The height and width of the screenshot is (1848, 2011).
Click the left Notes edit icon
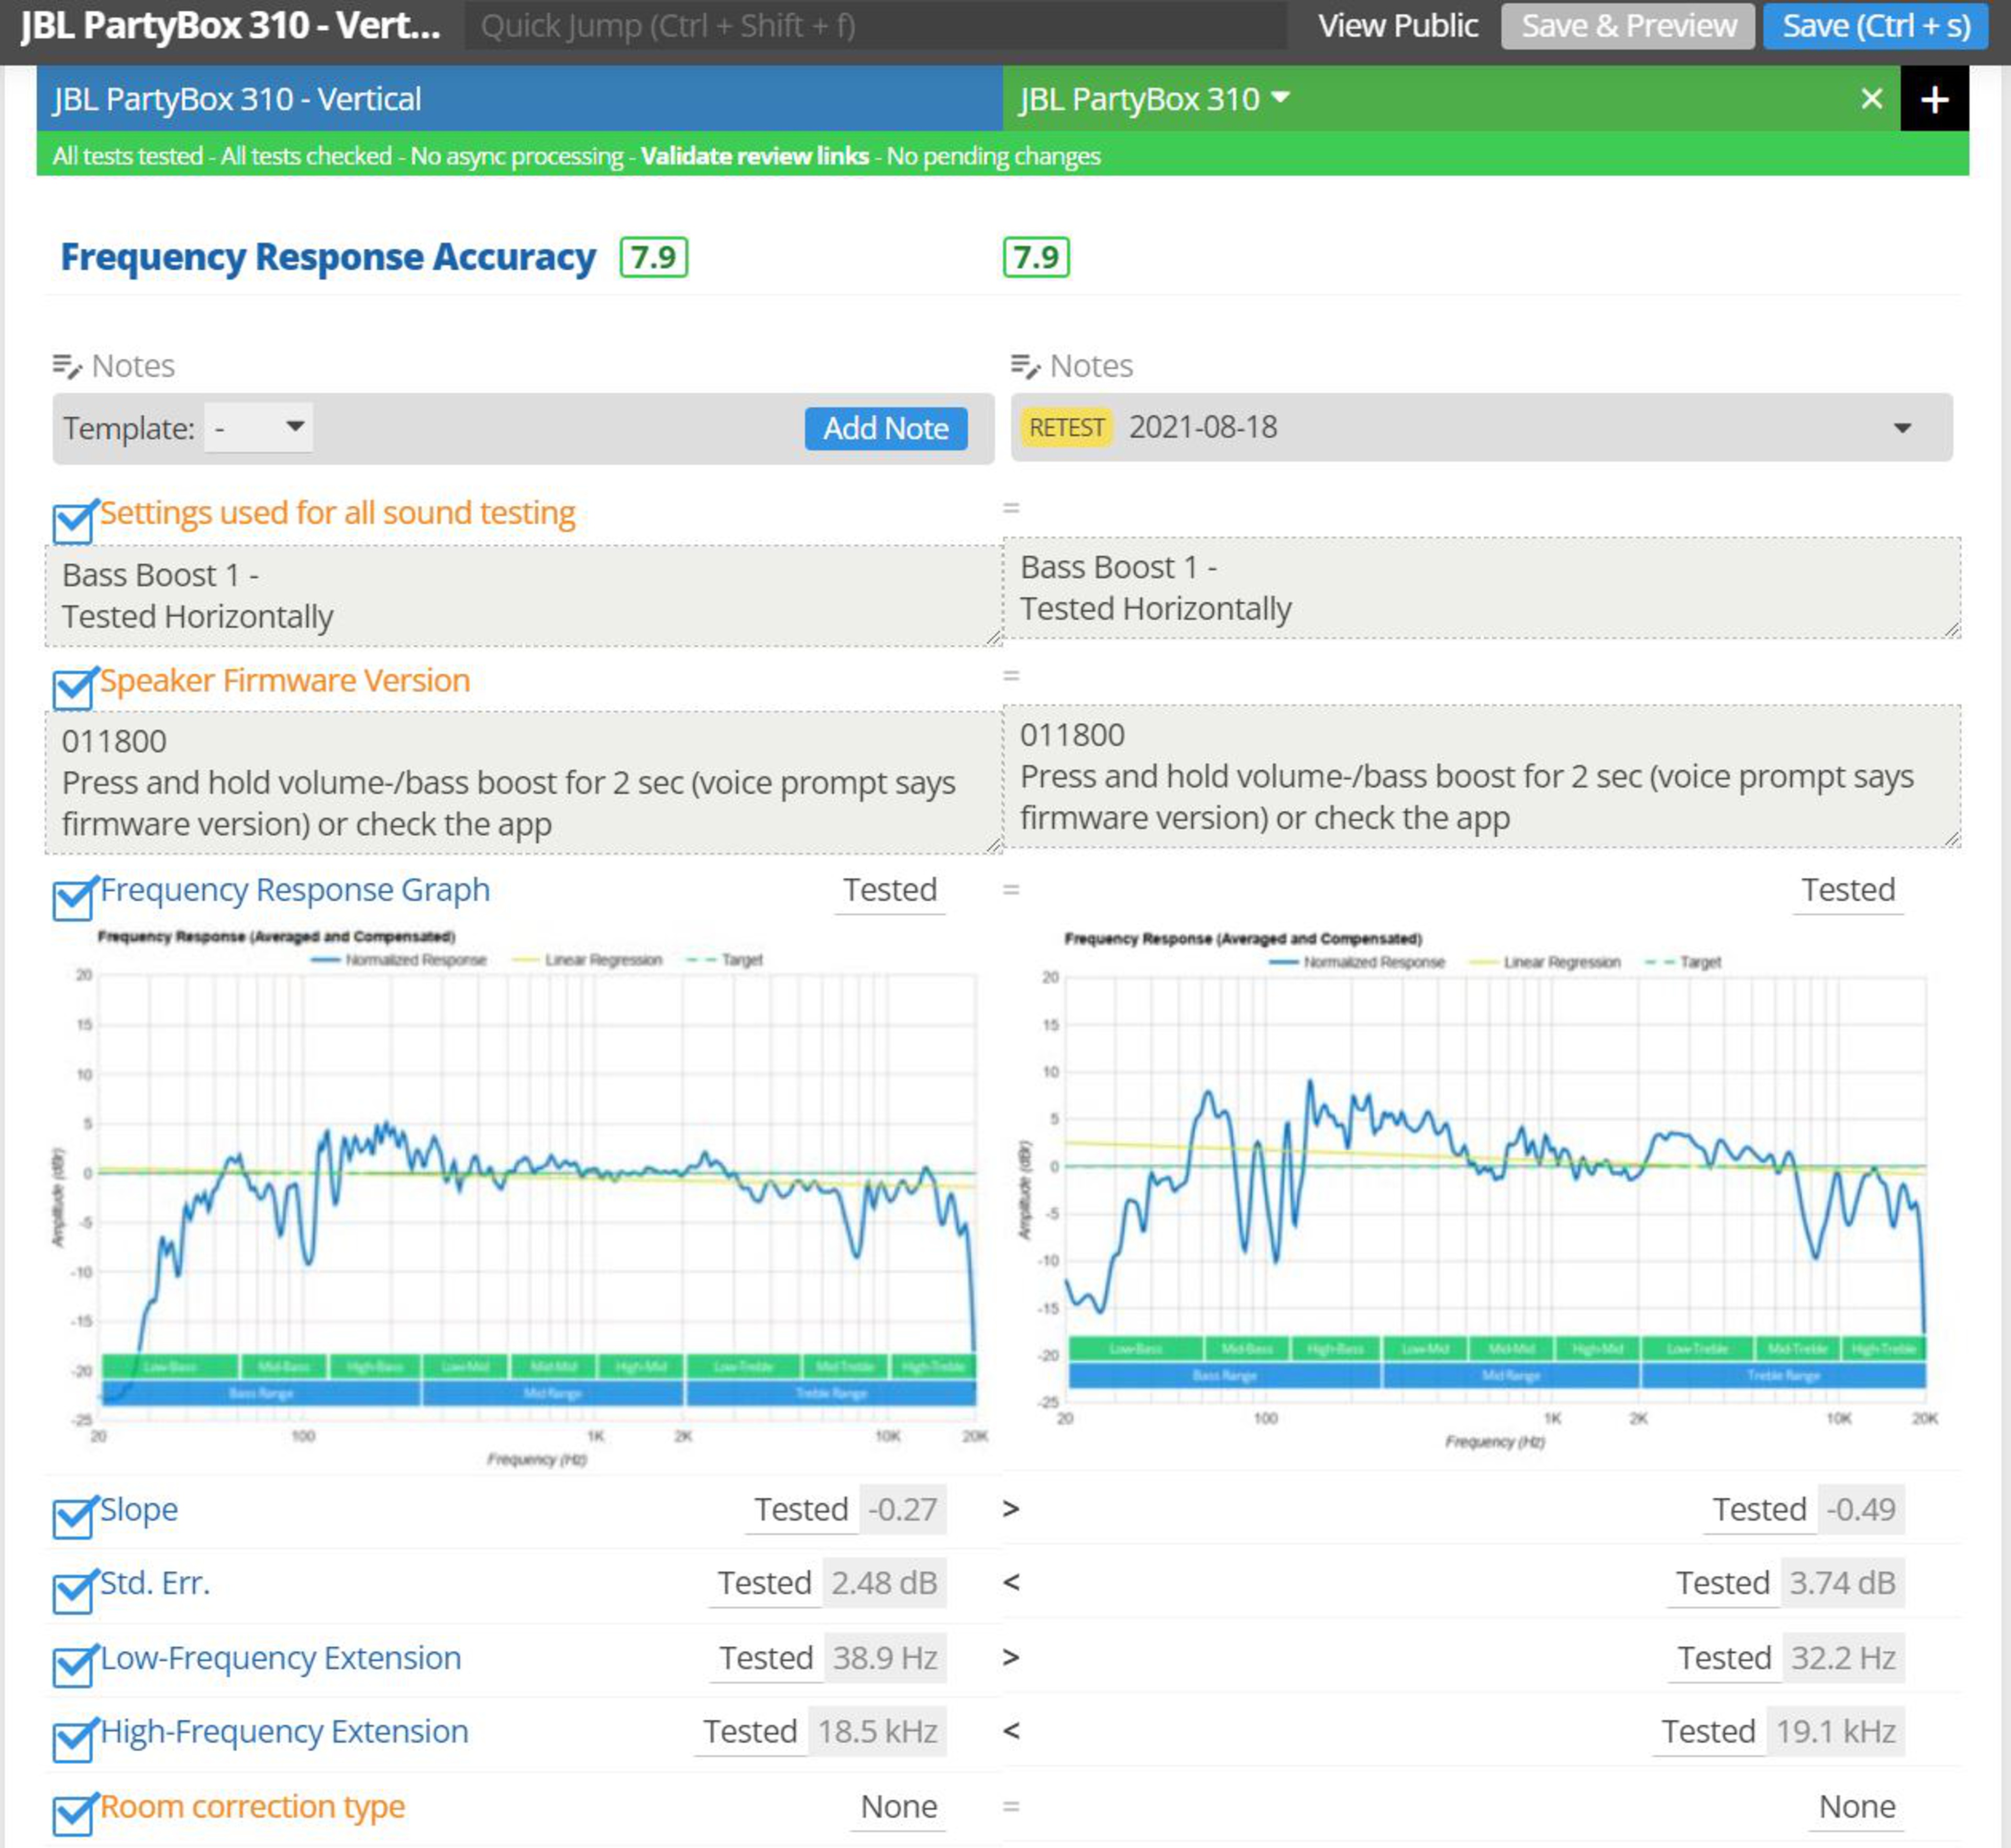pos(66,367)
